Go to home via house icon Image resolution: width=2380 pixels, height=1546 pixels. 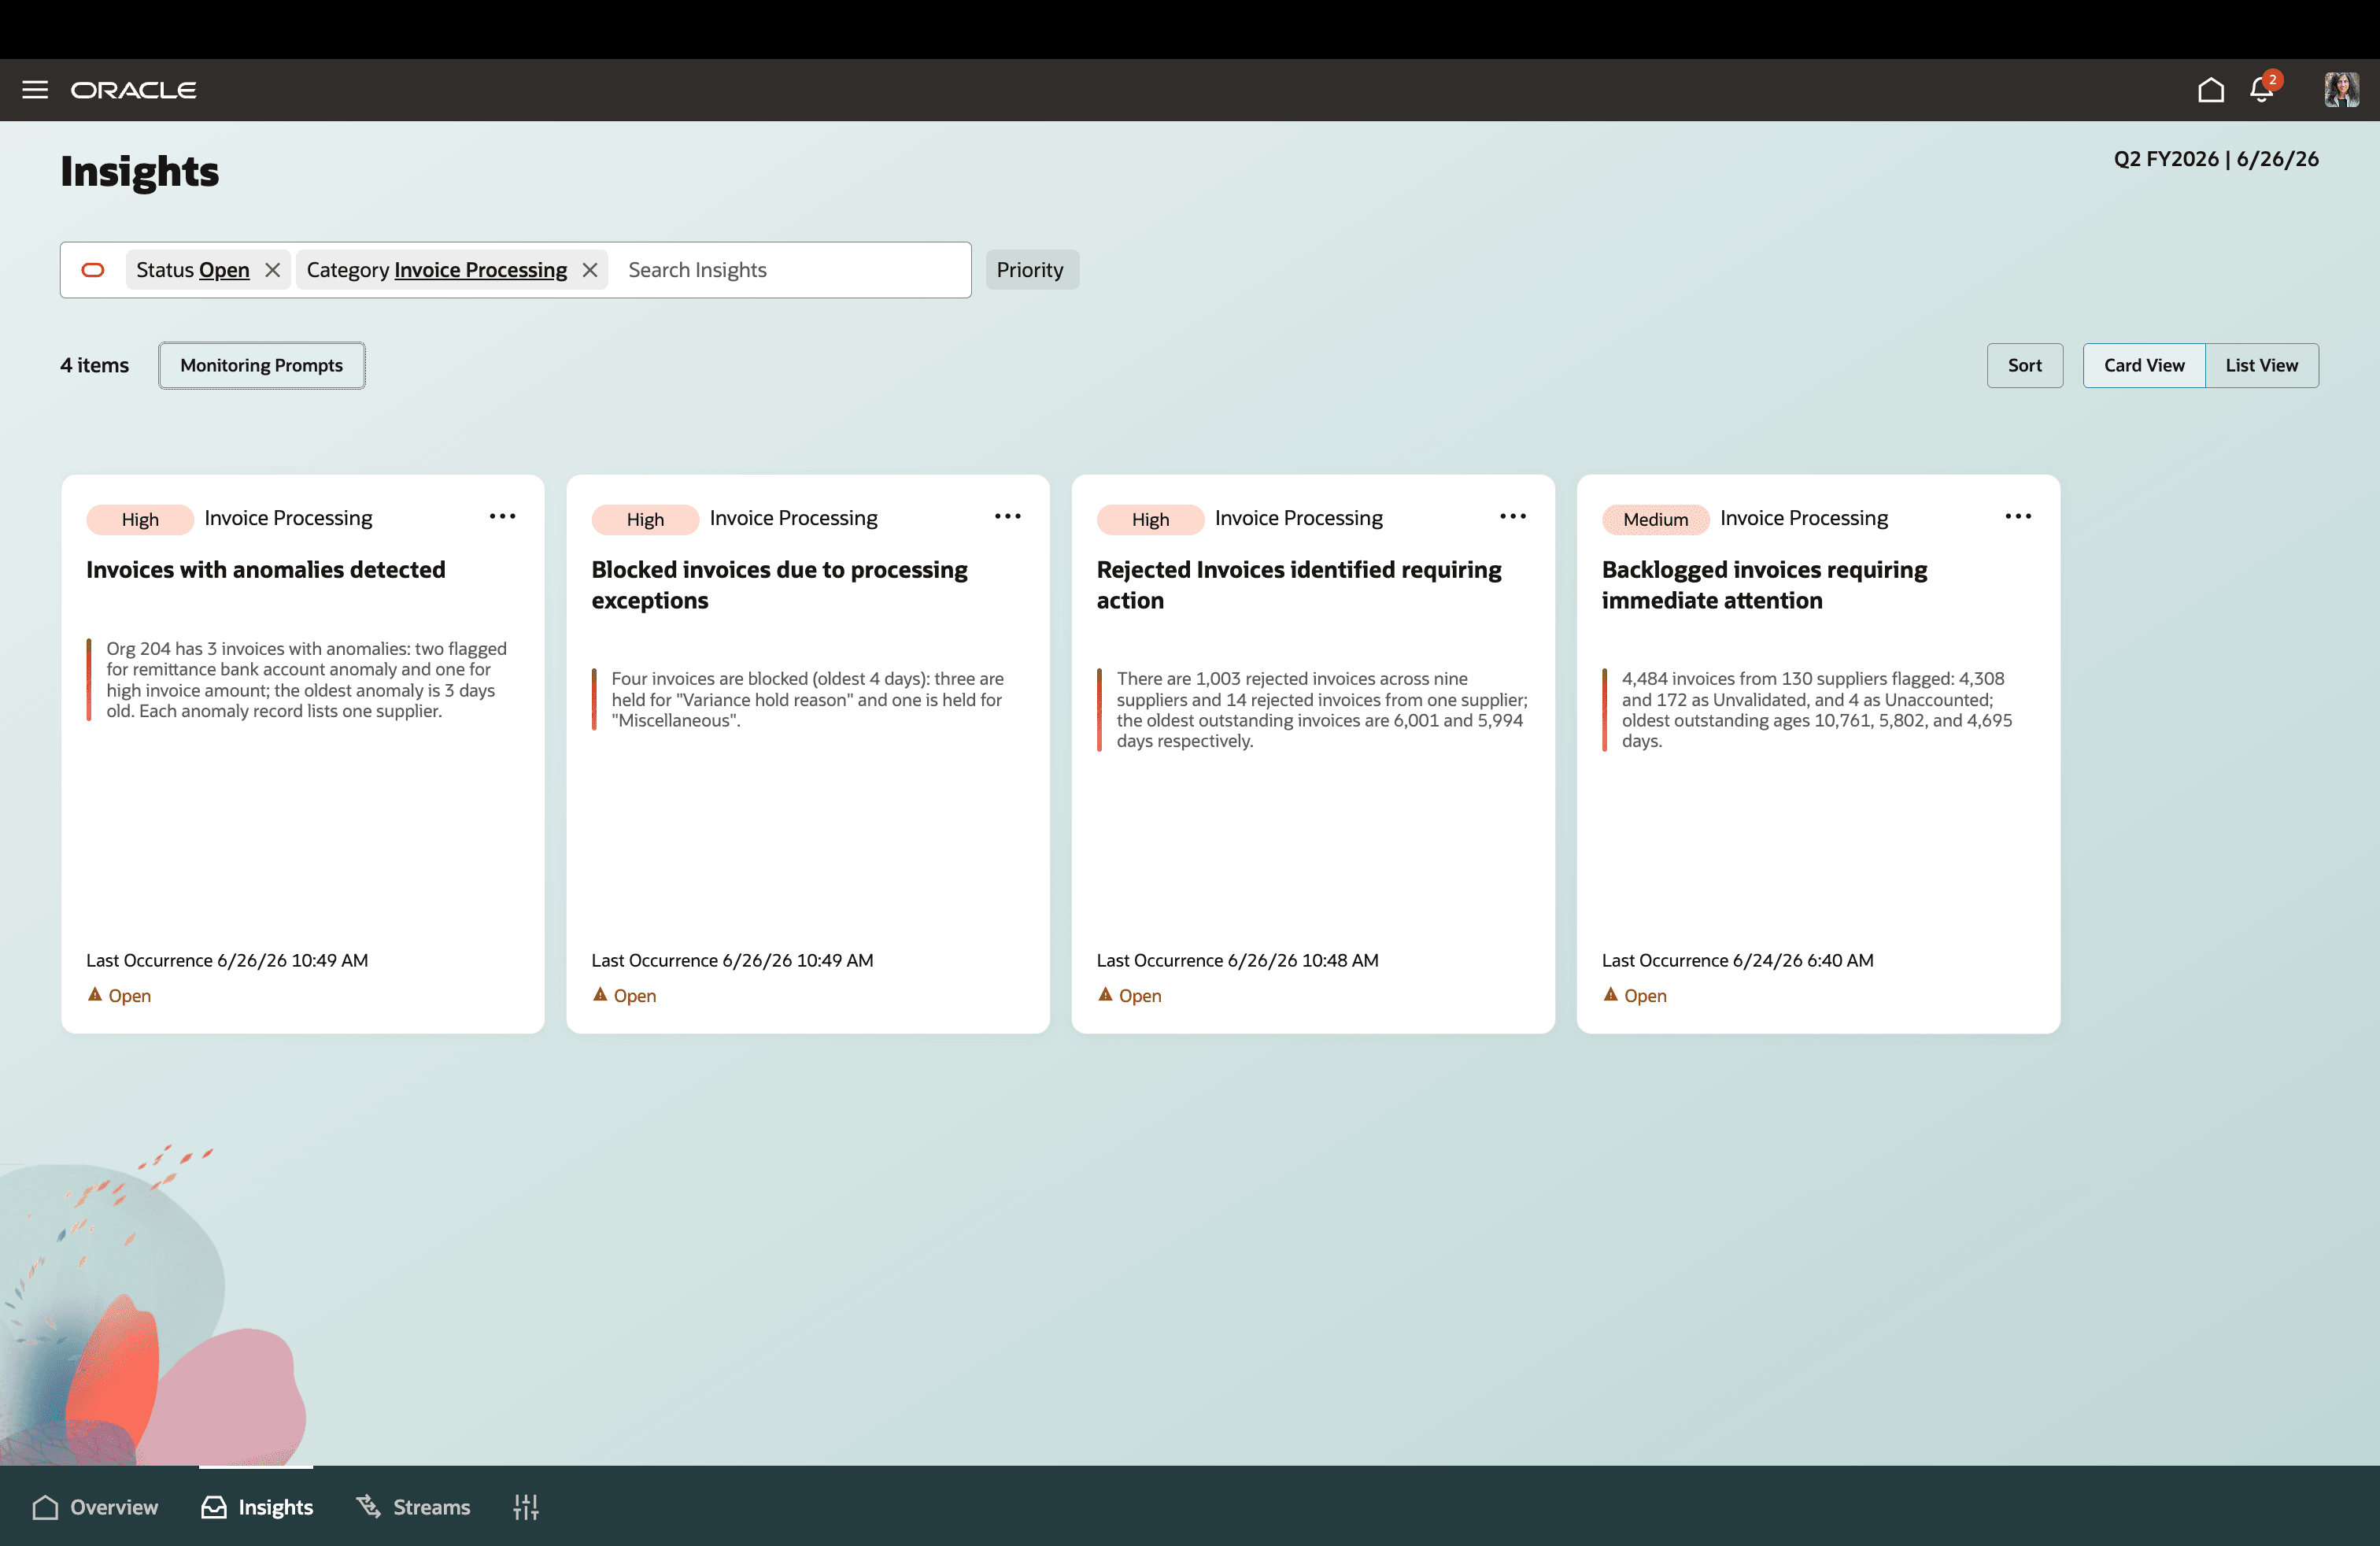click(x=2211, y=90)
